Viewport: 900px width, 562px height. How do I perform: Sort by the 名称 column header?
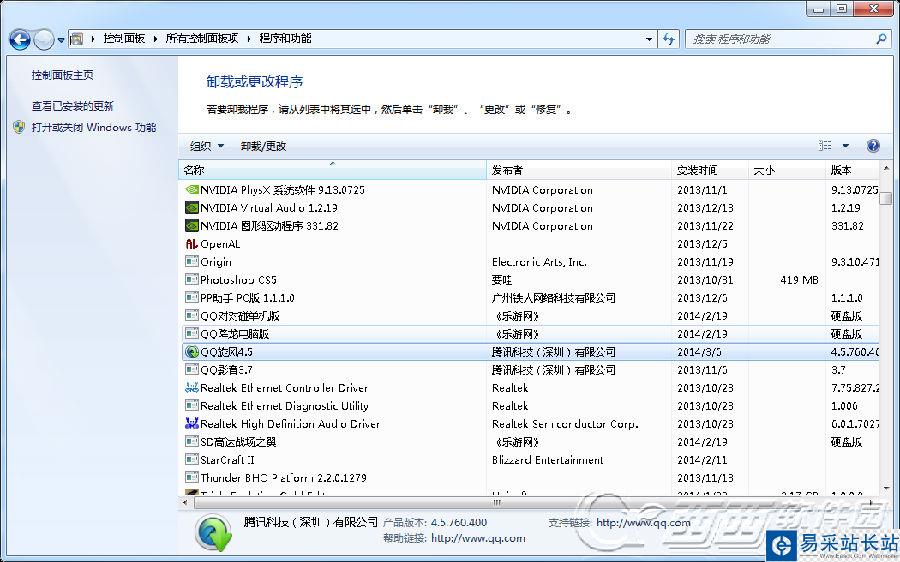point(332,170)
